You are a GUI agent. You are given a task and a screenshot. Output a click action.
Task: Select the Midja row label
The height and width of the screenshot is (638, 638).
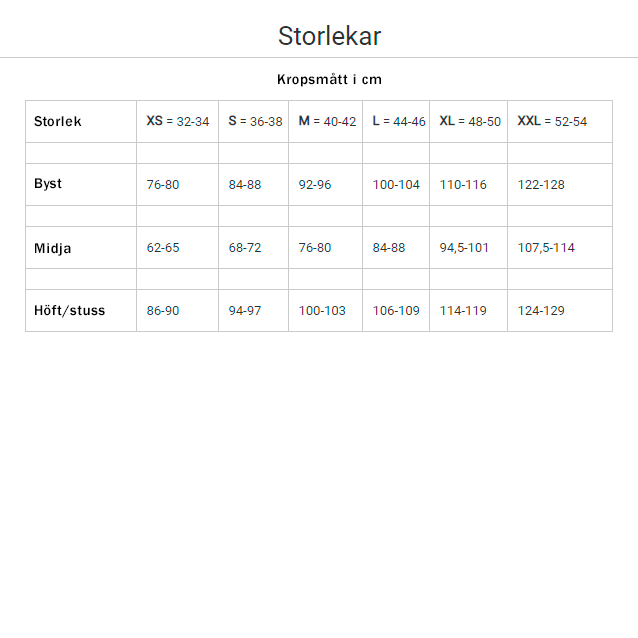coord(53,248)
